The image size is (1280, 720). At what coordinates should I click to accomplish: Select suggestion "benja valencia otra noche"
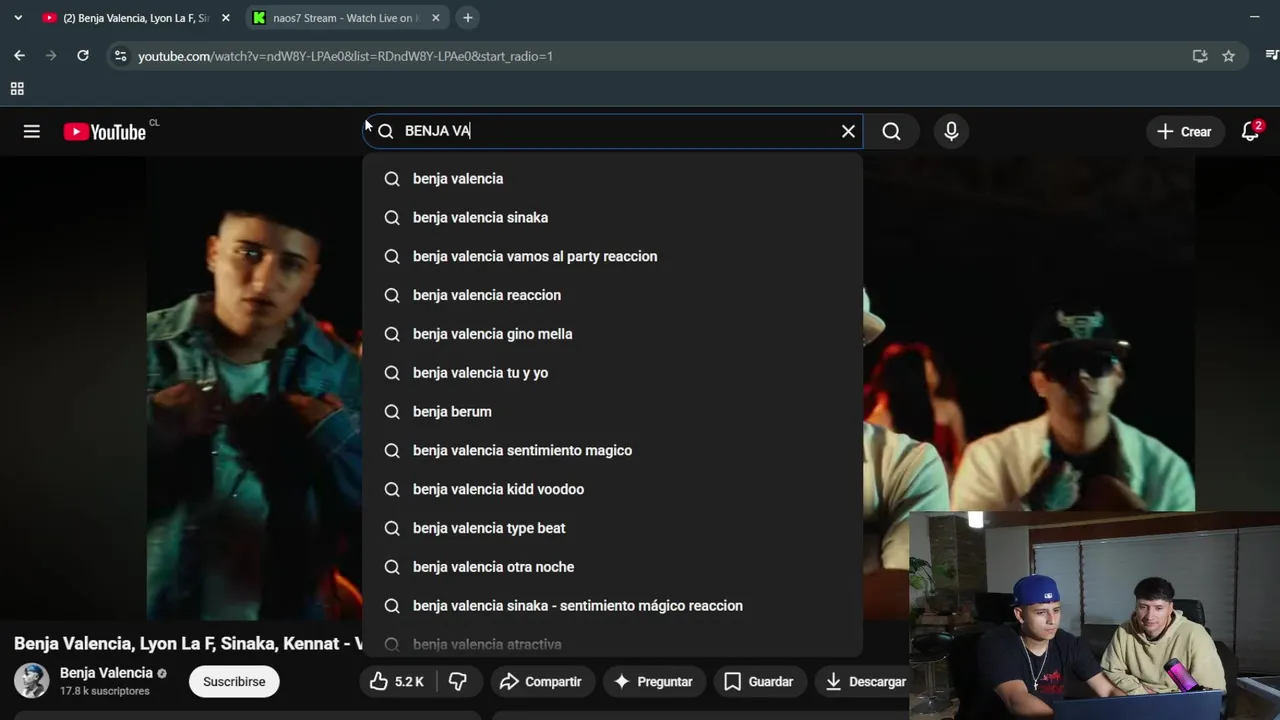pyautogui.click(x=612, y=567)
